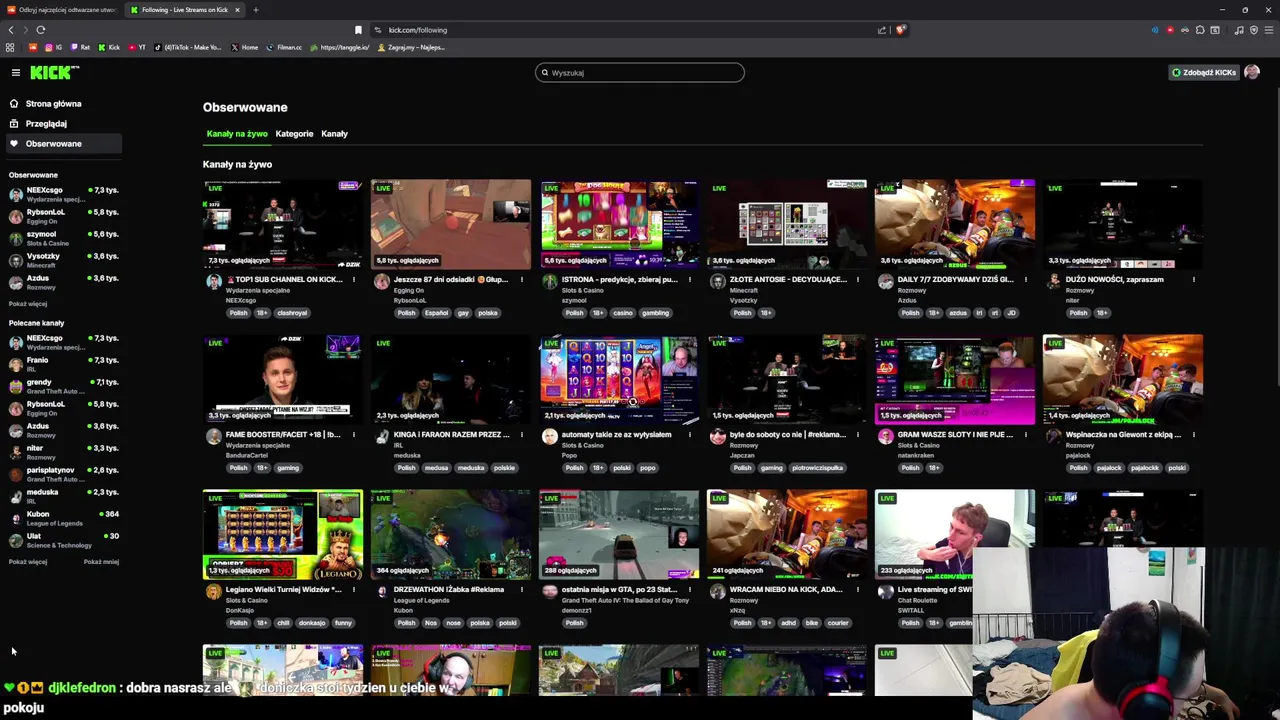This screenshot has height=720, width=1280.
Task: Collapse recommended list with Pokaż mniej
Action: 101,562
